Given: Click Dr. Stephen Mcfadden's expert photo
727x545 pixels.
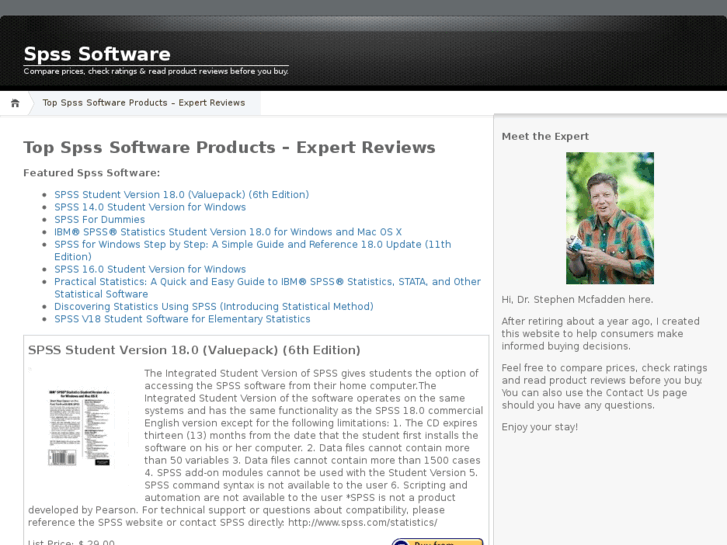Looking at the screenshot, I should 610,218.
